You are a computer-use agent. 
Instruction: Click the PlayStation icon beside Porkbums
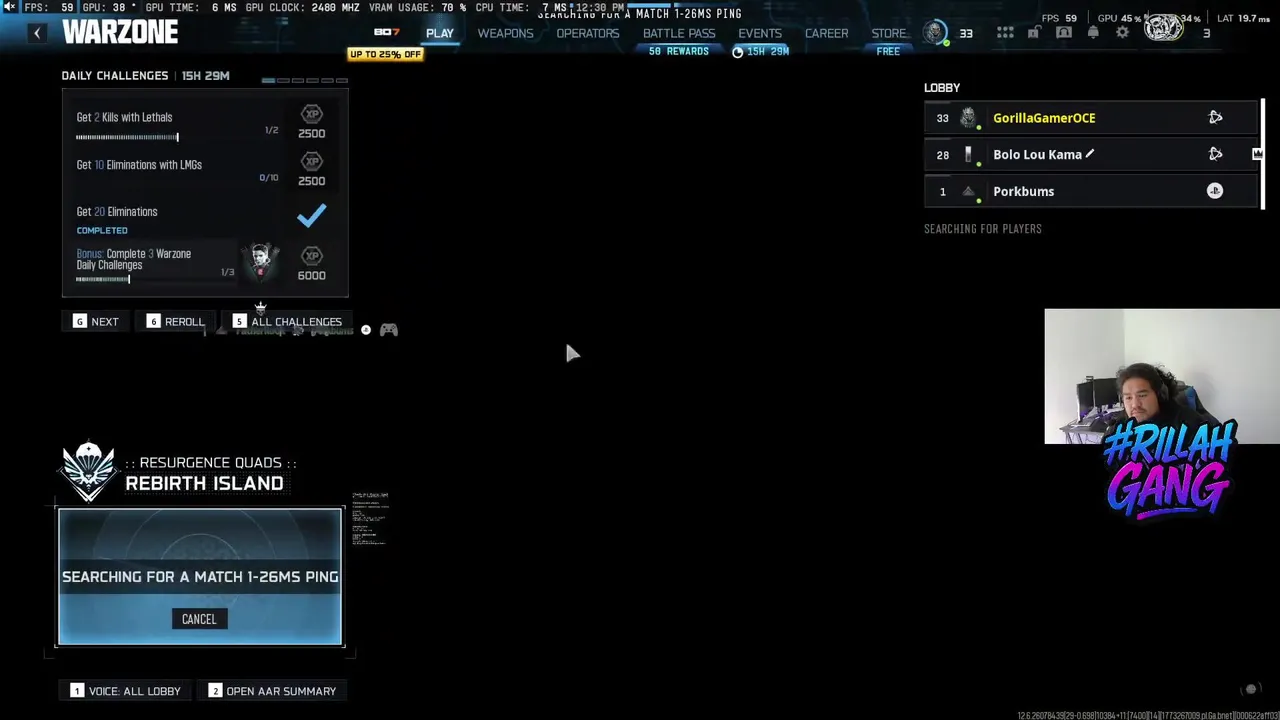coord(1215,191)
